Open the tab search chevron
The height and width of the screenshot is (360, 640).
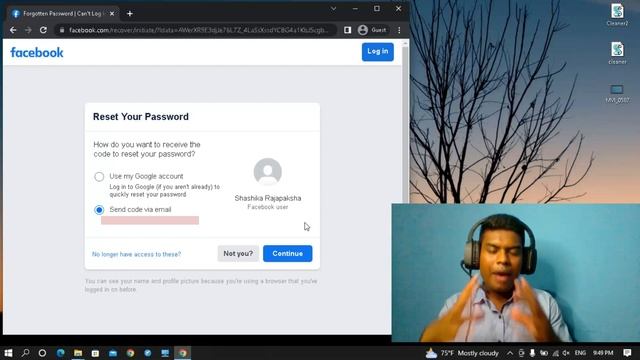pos(333,8)
